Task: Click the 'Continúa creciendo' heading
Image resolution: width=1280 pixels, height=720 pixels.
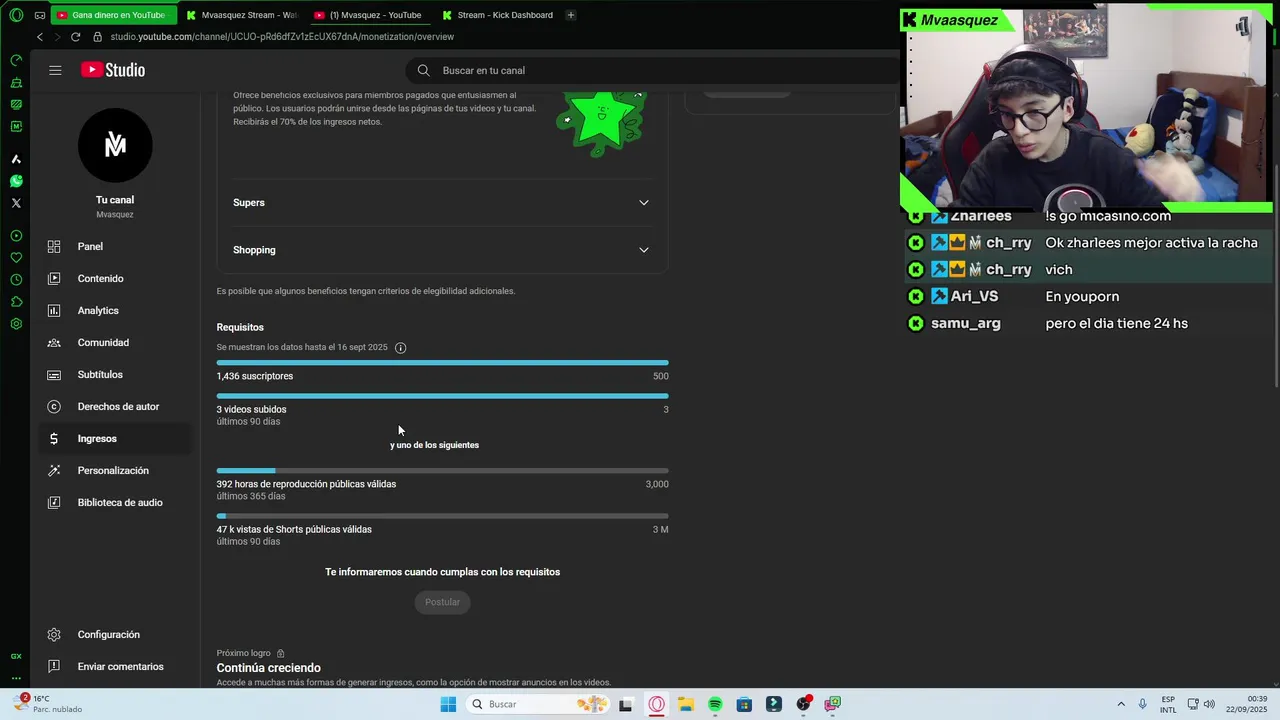Action: [x=269, y=668]
